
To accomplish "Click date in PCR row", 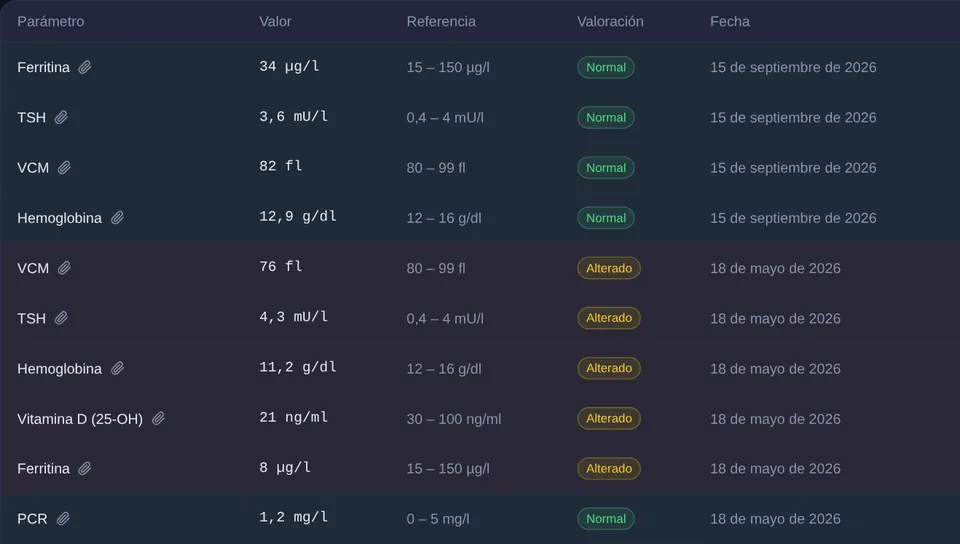I will point(775,519).
